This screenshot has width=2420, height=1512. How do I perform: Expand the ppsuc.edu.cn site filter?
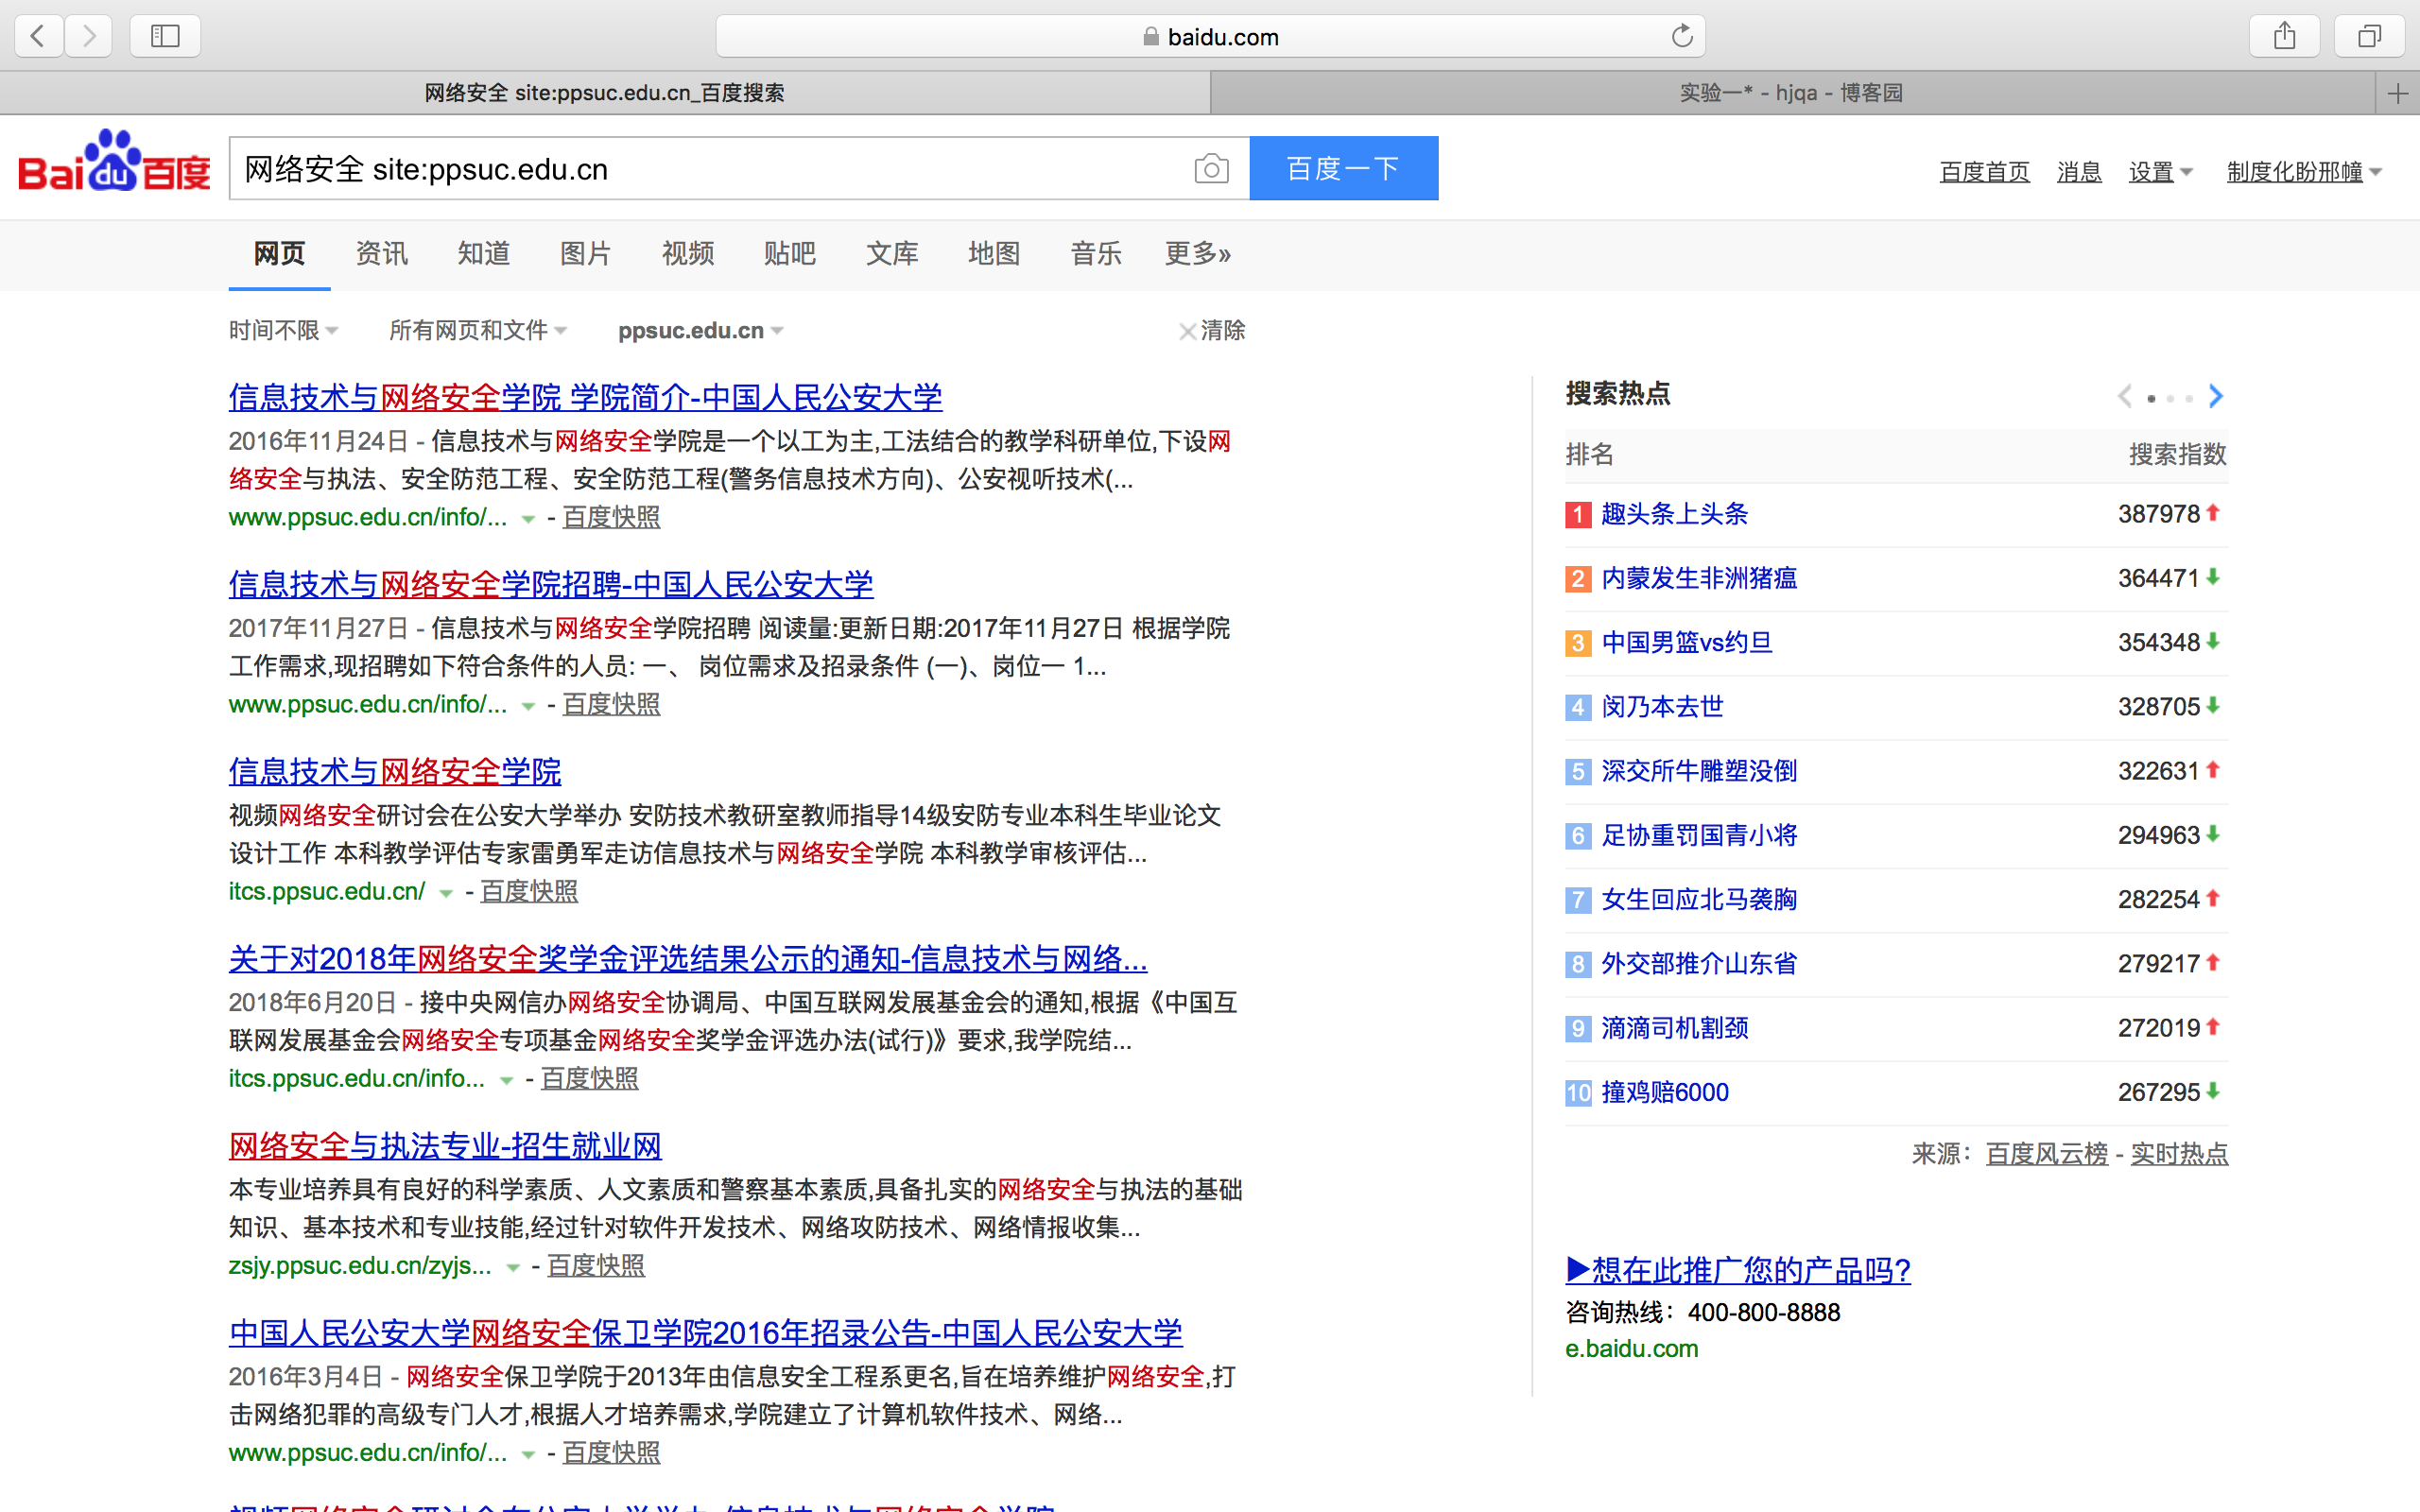click(x=699, y=331)
